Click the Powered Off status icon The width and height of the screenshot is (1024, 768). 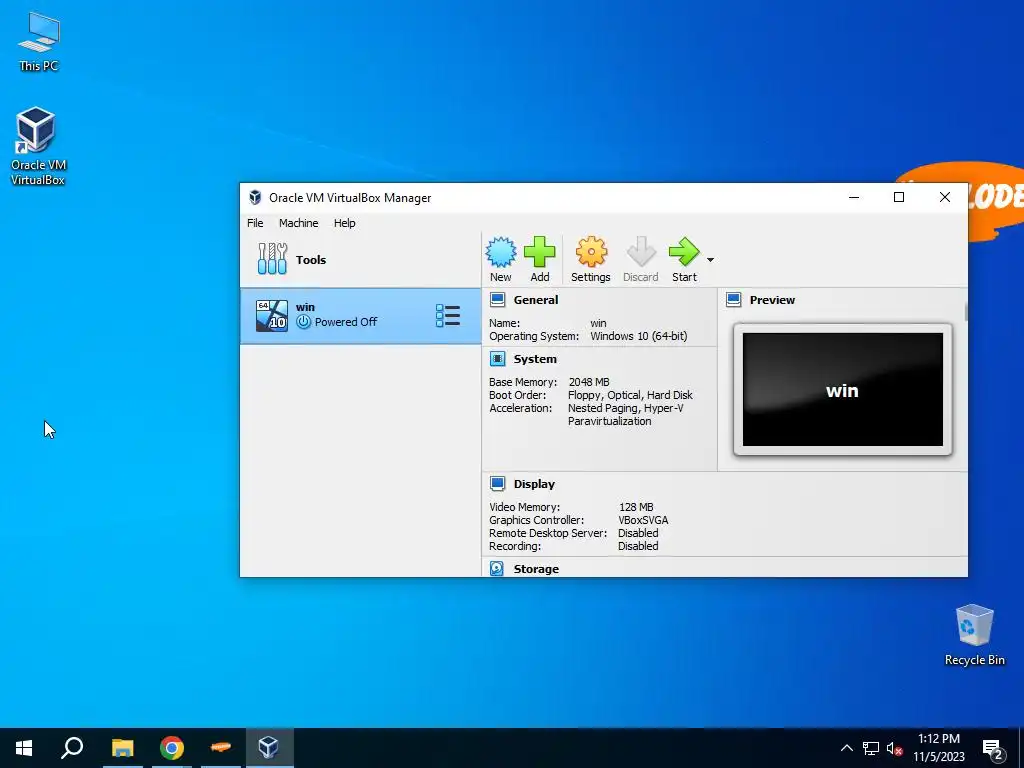[x=303, y=322]
